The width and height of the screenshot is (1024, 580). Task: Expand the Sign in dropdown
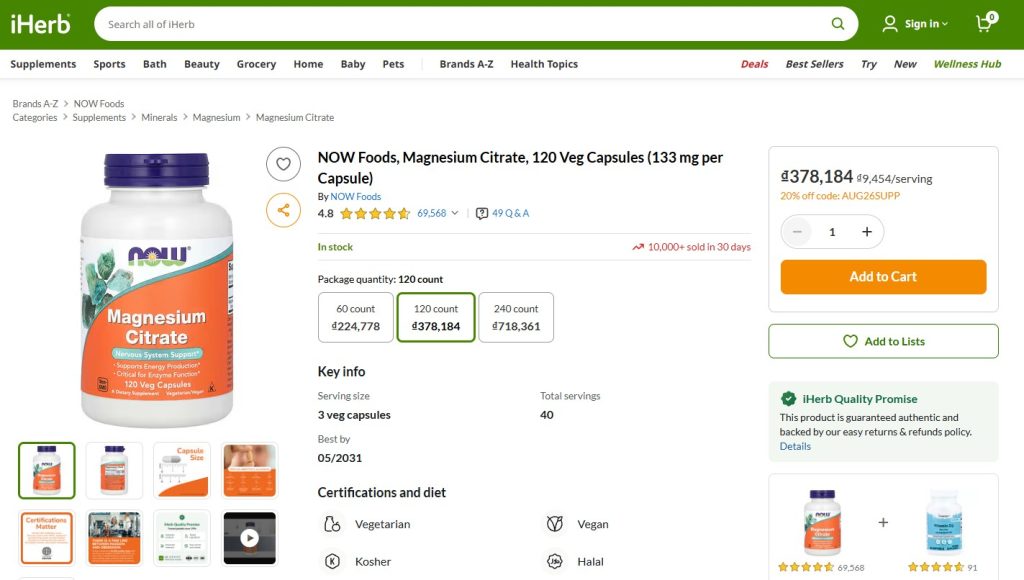(916, 24)
